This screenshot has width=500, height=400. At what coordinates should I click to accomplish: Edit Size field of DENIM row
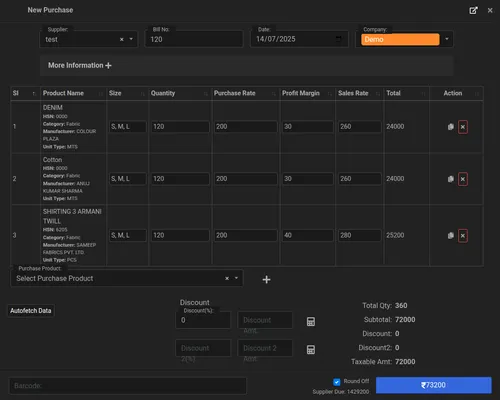click(128, 127)
